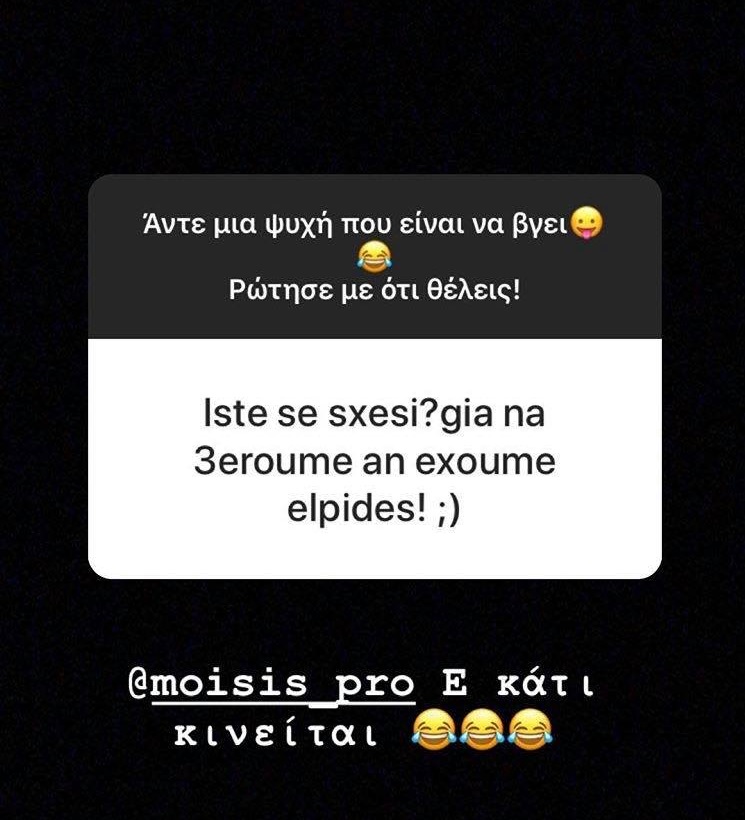The width and height of the screenshot is (745, 820).
Task: Tap the white answer box of question sticker
Action: coord(375,459)
